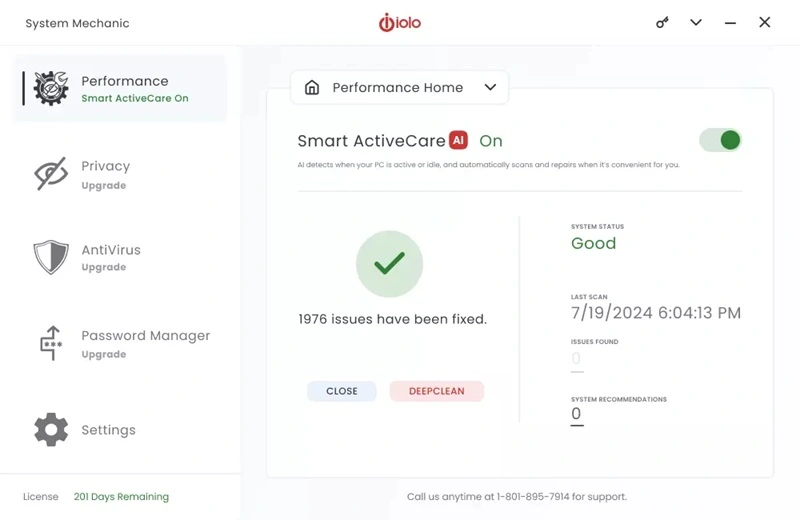Turn off the Smart ActiveCare switch

[720, 140]
